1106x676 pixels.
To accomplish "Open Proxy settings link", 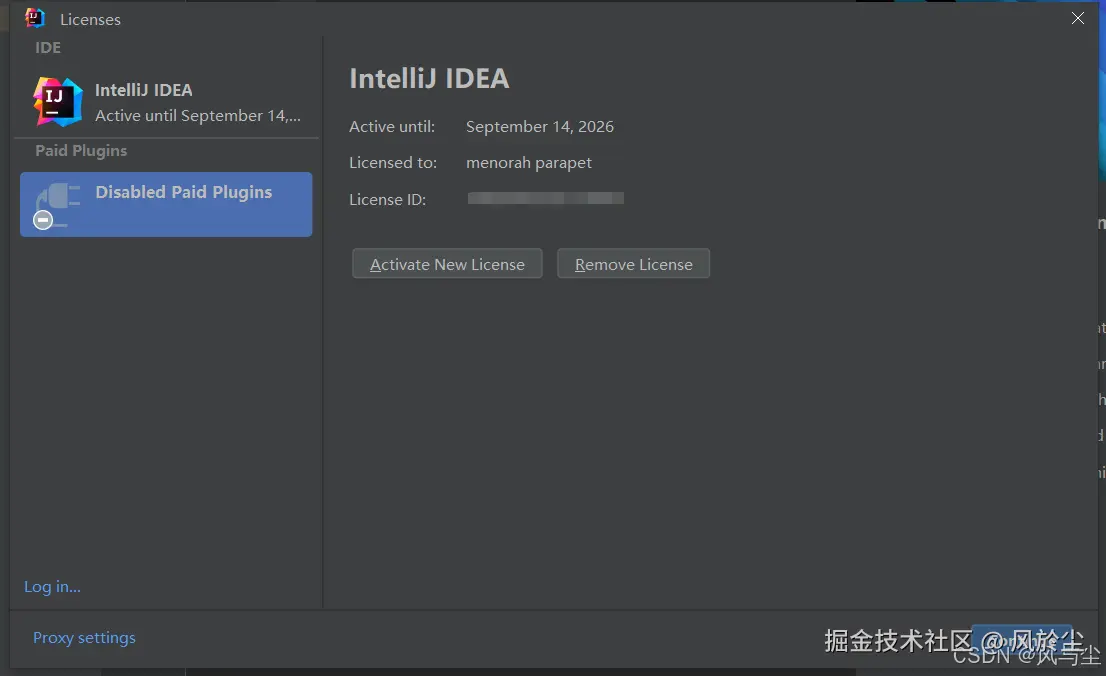I will click(x=84, y=638).
